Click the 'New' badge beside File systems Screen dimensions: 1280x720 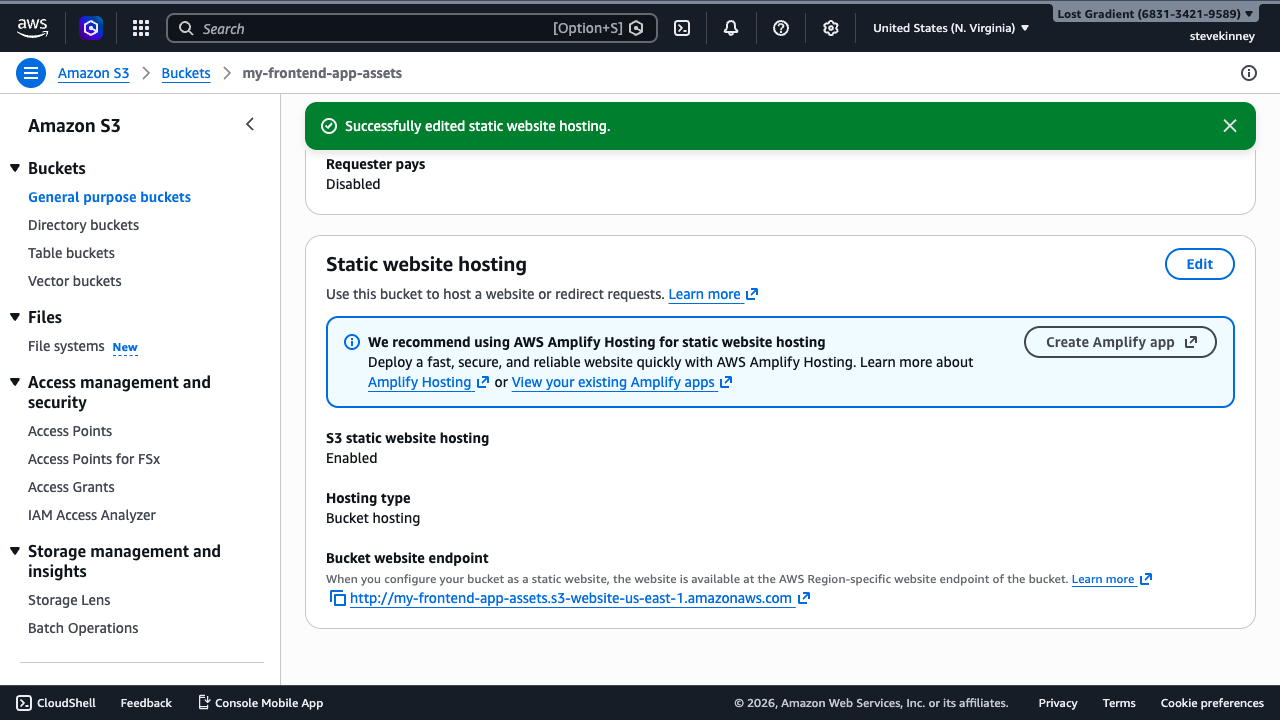[x=125, y=347]
